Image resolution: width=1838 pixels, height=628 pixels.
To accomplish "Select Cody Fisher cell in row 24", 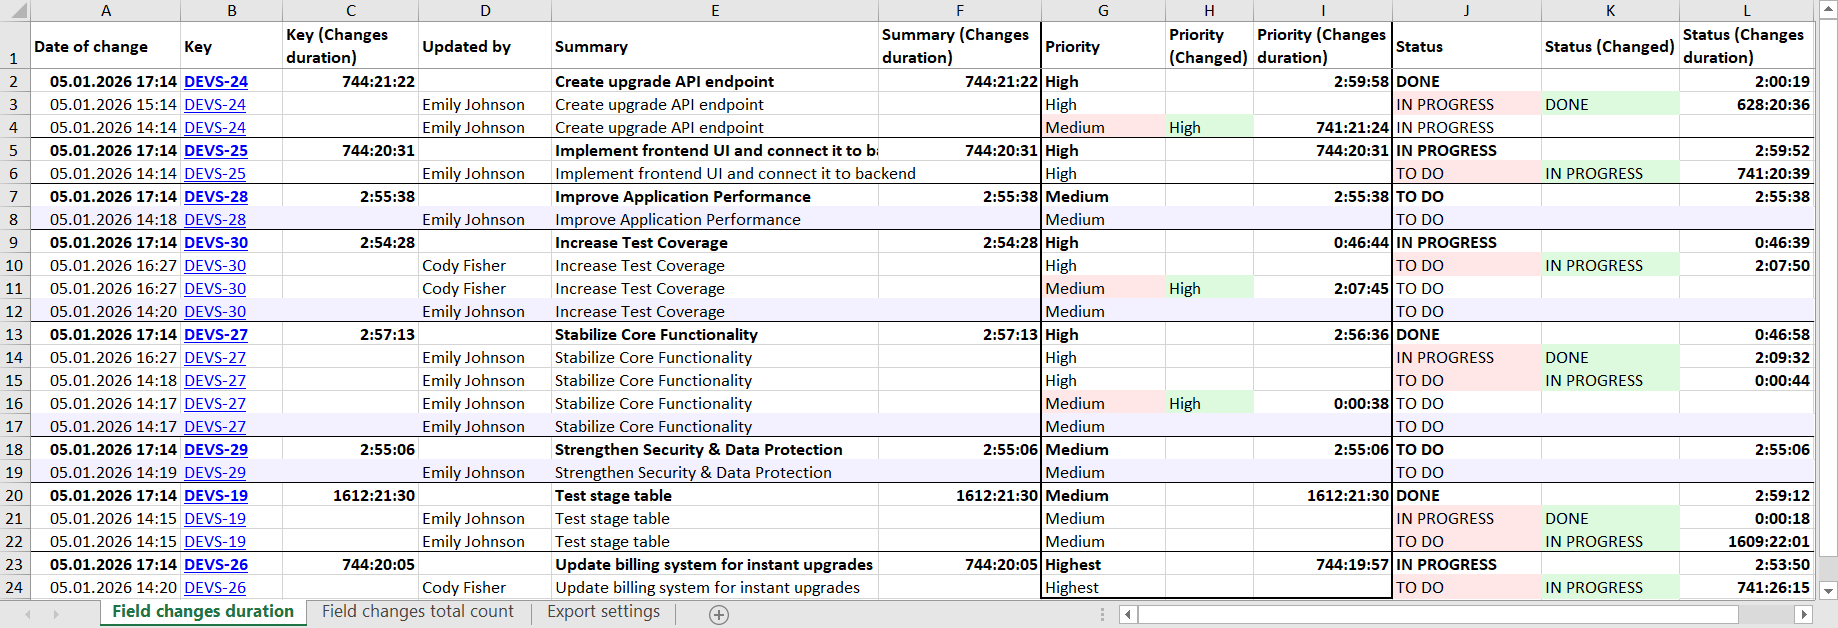I will pyautogui.click(x=485, y=588).
